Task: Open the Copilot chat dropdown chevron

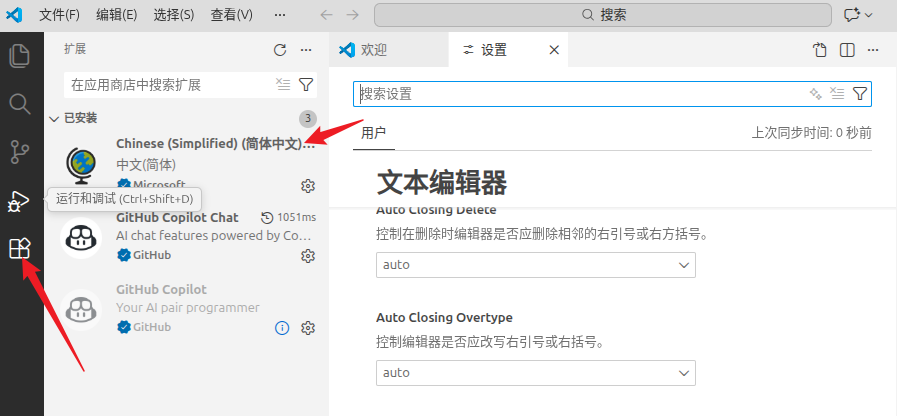Action: (x=870, y=15)
